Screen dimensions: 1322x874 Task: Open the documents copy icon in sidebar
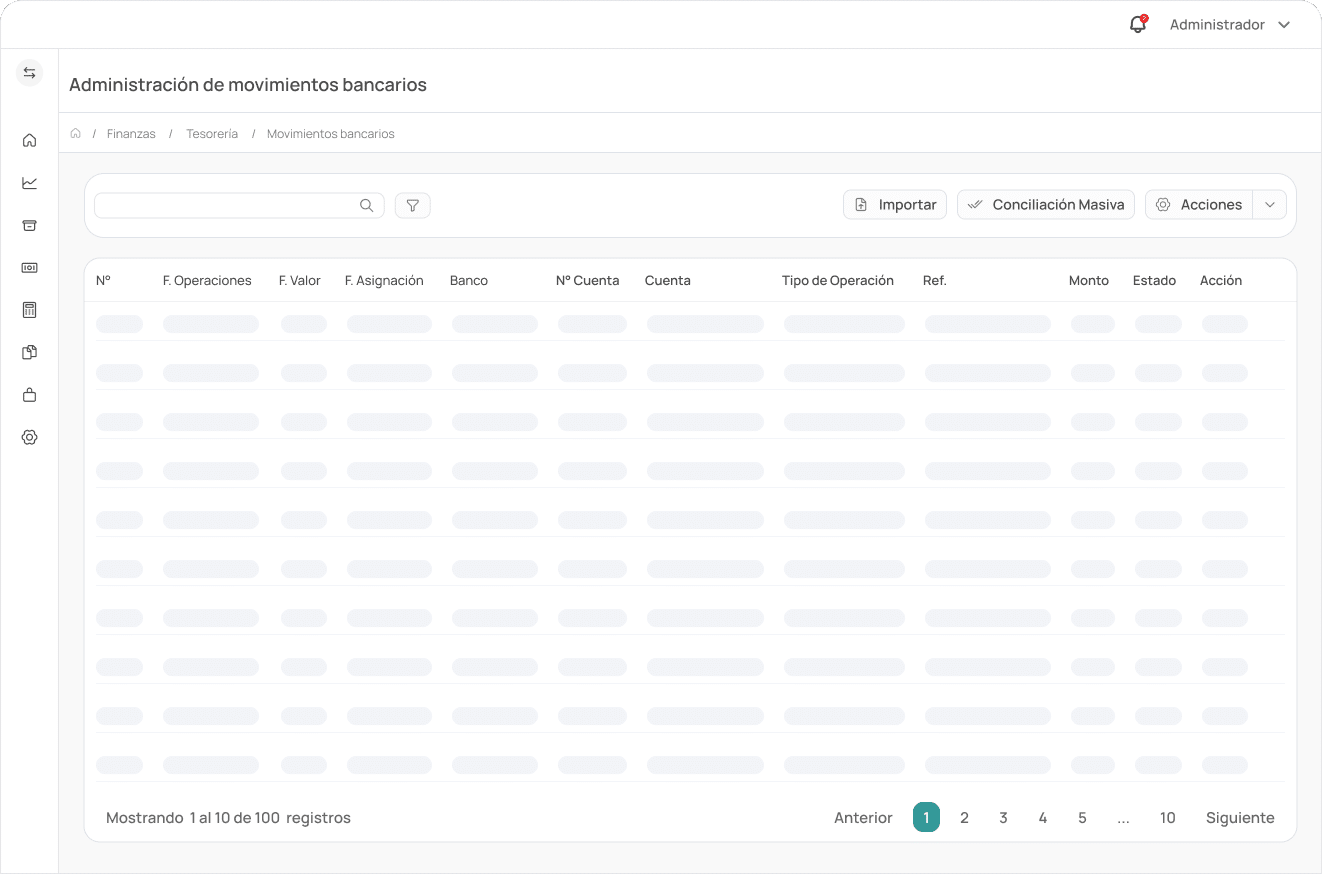(29, 352)
